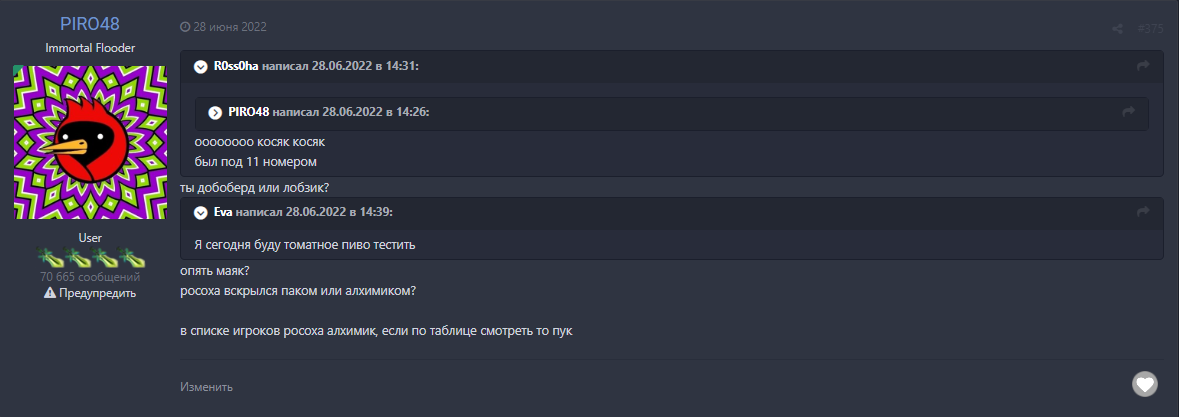
Task: Collapse the Eva quote block
Action: (x=201, y=212)
